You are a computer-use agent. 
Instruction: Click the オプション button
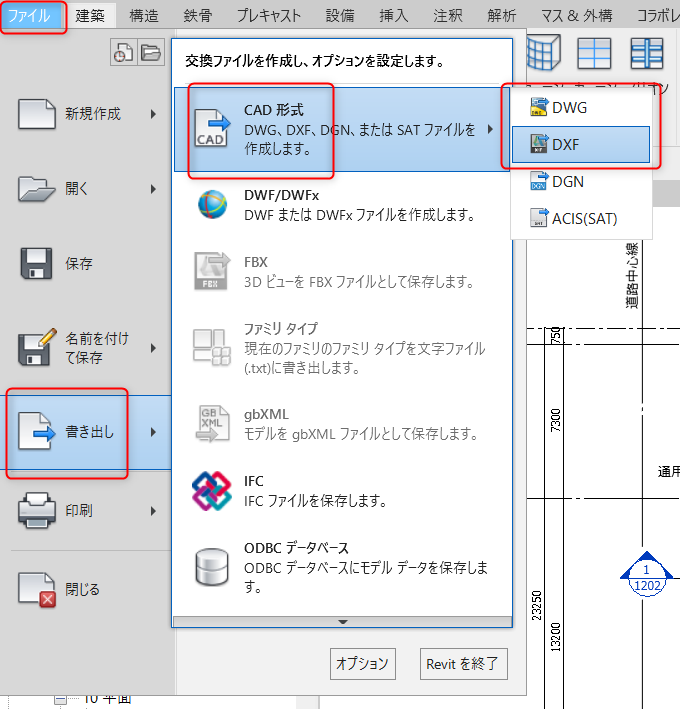(x=362, y=663)
